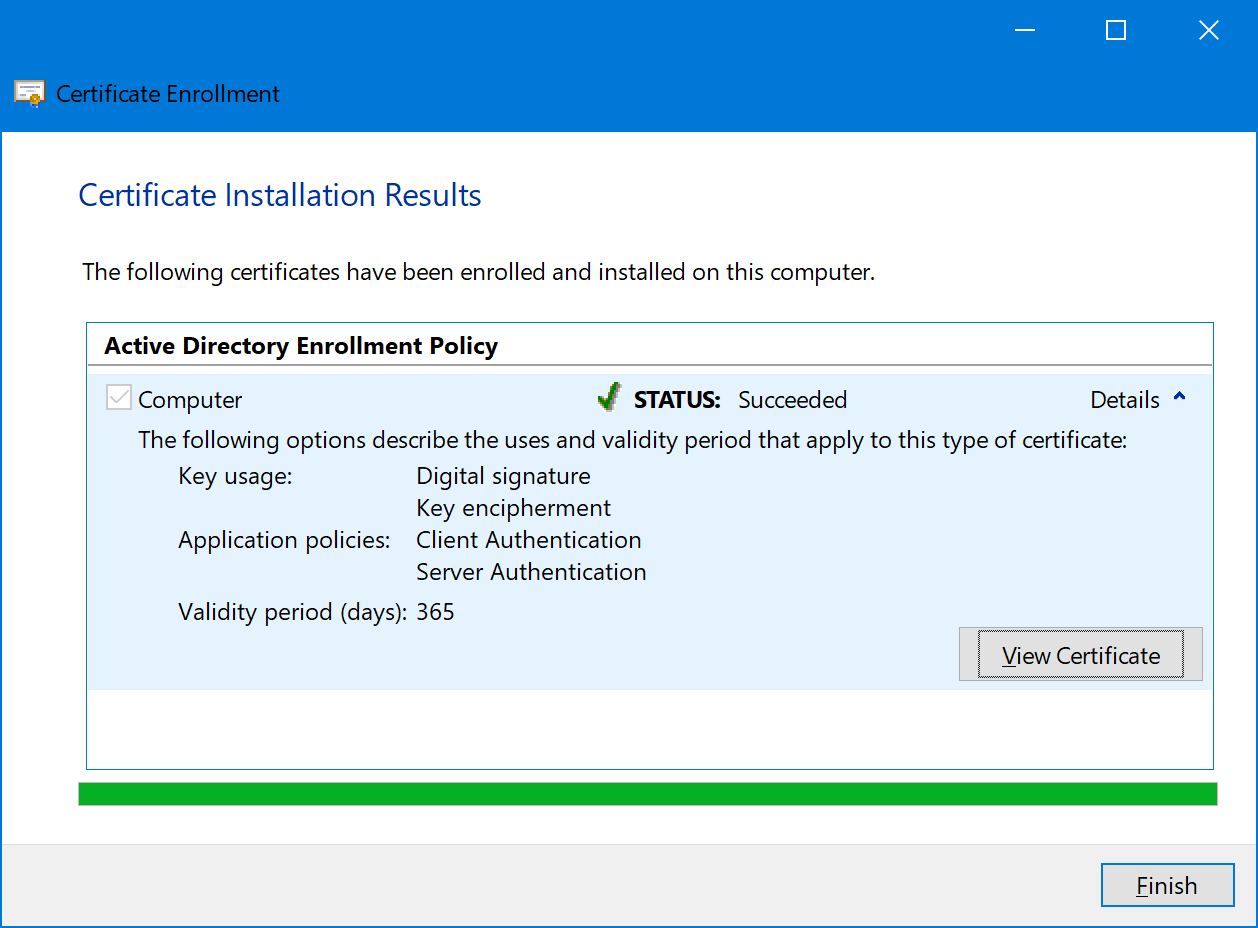The width and height of the screenshot is (1258, 928).
Task: Click the enrolled certificates description text
Action: pos(478,272)
